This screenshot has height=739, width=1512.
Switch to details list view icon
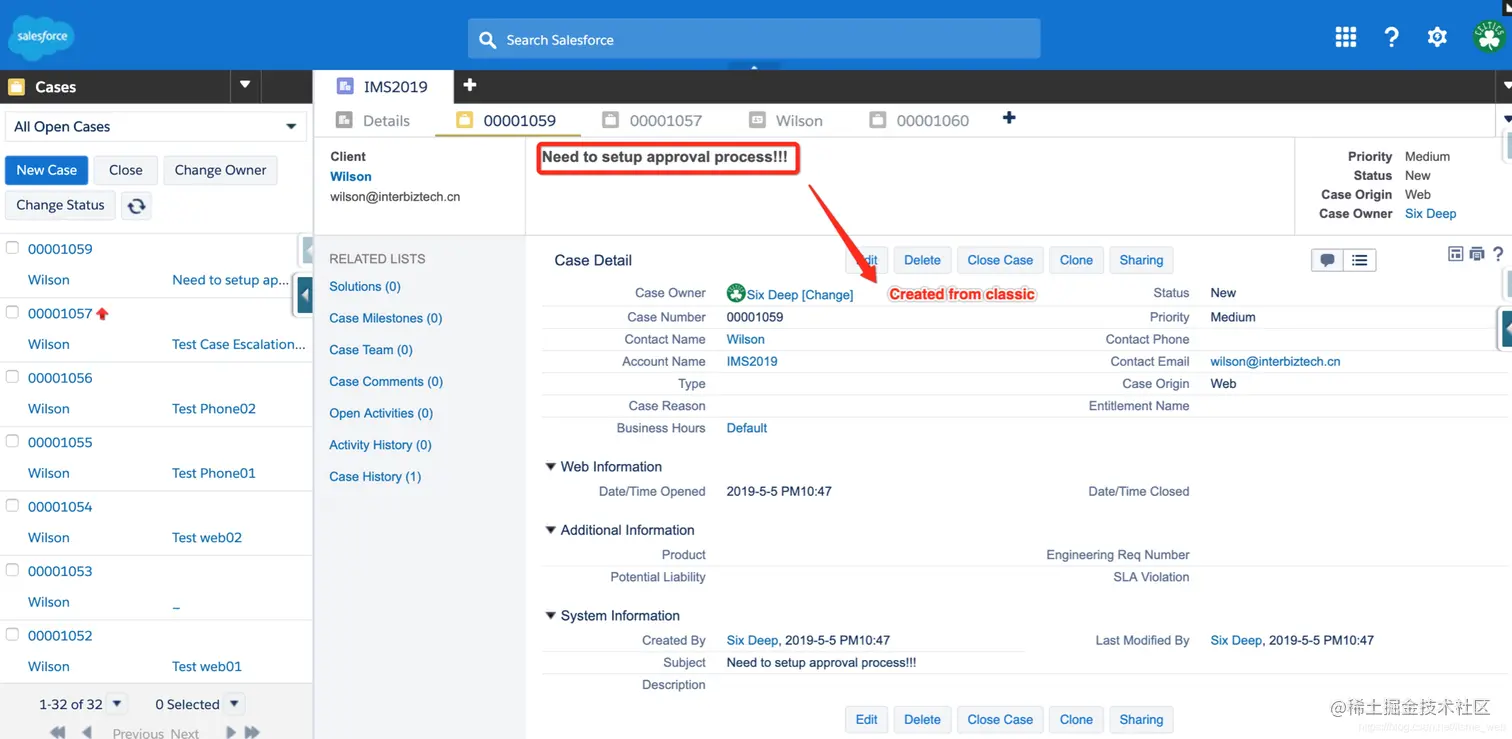pyautogui.click(x=1359, y=260)
